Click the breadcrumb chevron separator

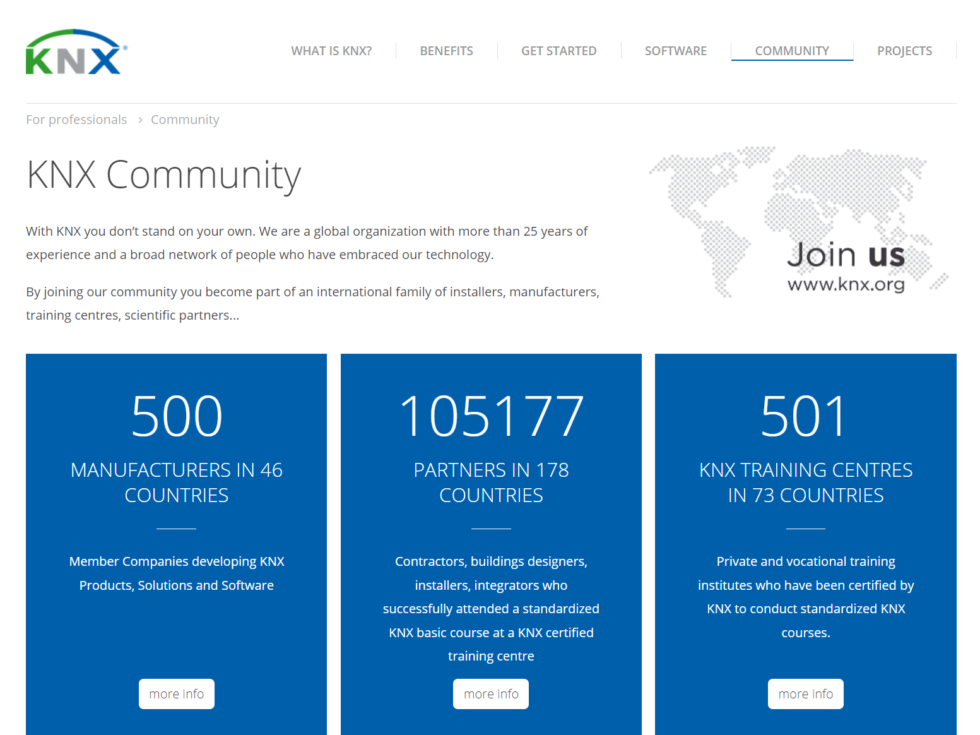[140, 120]
